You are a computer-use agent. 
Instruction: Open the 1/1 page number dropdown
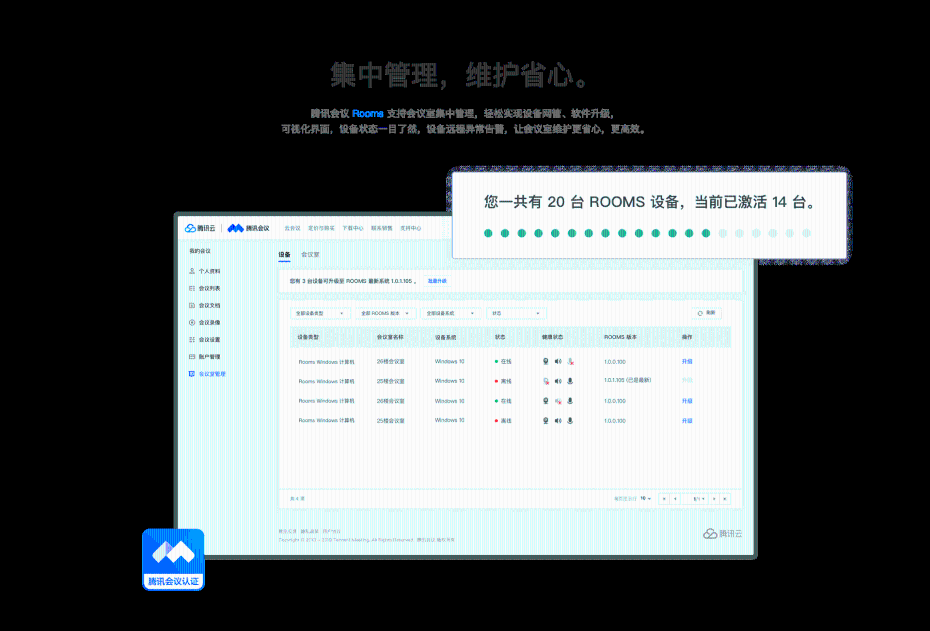(x=695, y=499)
